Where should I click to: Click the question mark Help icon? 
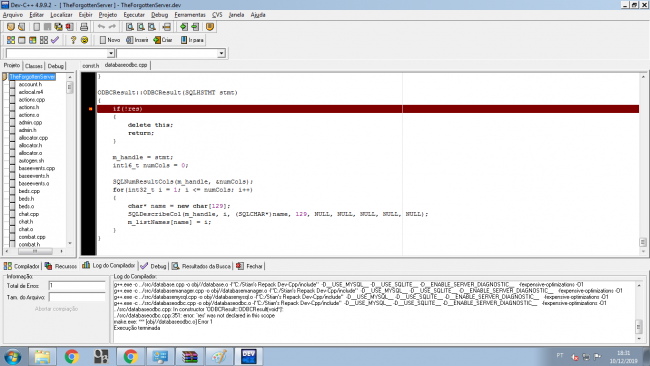[73, 40]
